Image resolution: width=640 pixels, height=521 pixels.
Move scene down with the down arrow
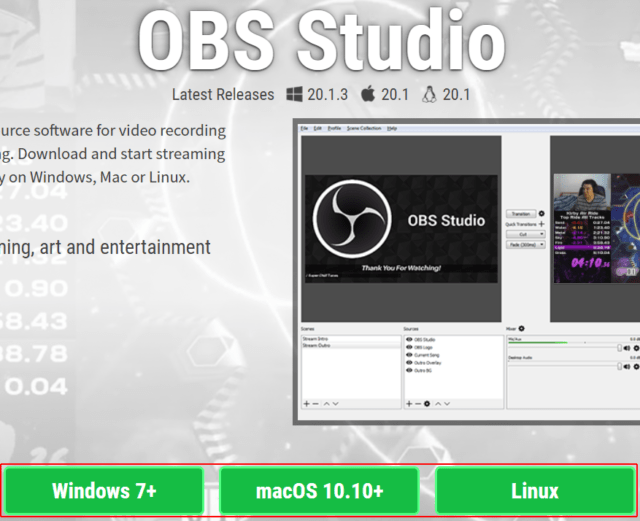pyautogui.click(x=336, y=404)
